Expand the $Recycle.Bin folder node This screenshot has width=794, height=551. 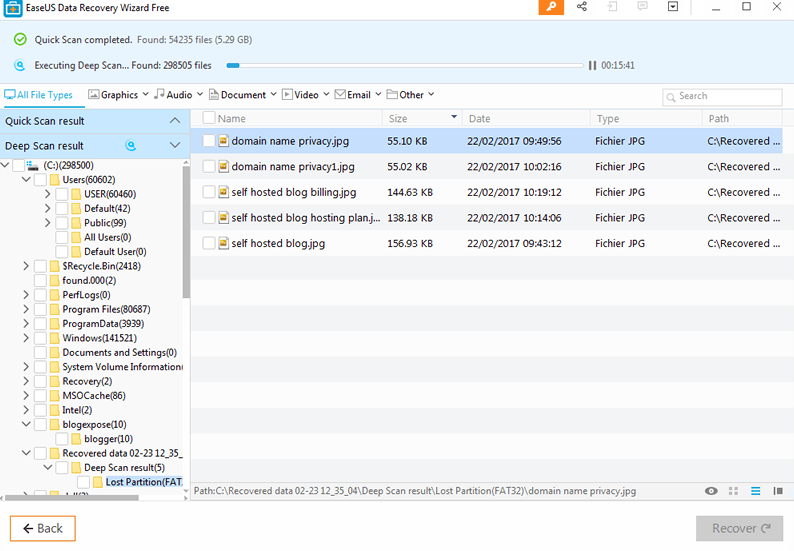(26, 266)
